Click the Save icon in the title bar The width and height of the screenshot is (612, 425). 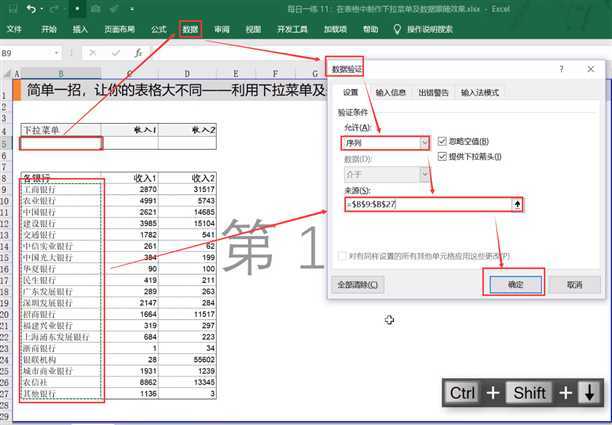click(x=13, y=9)
